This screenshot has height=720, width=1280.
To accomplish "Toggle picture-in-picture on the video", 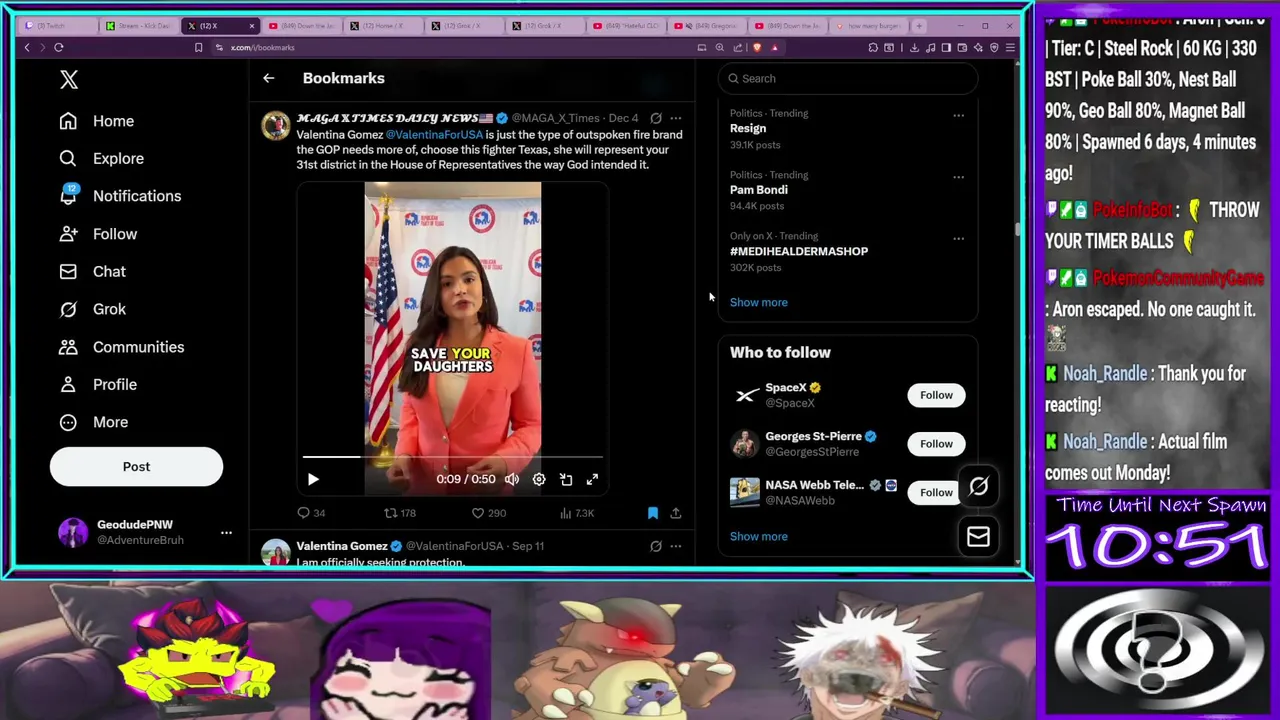I will [x=566, y=480].
